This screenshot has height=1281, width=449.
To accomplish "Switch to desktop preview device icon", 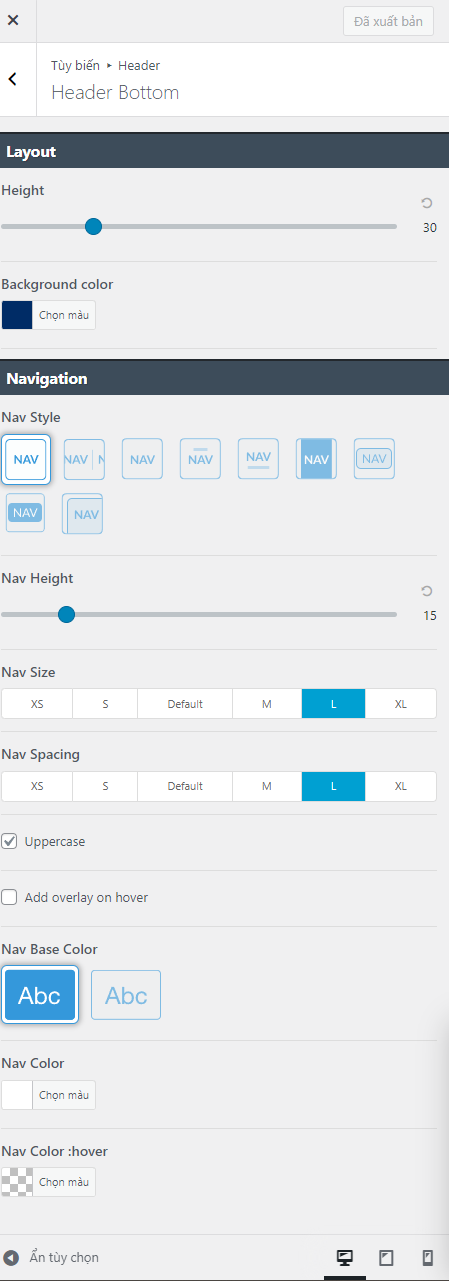I will pos(345,1257).
